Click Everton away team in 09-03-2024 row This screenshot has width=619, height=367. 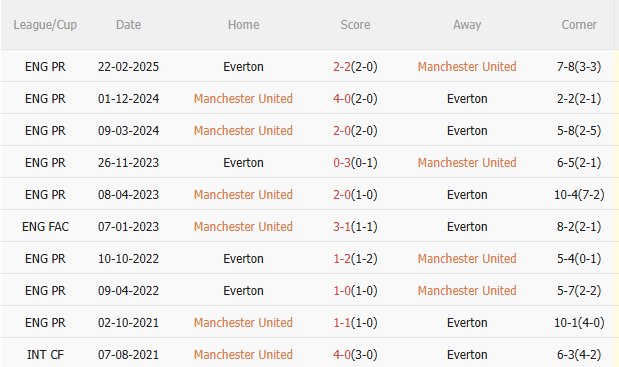click(x=467, y=131)
